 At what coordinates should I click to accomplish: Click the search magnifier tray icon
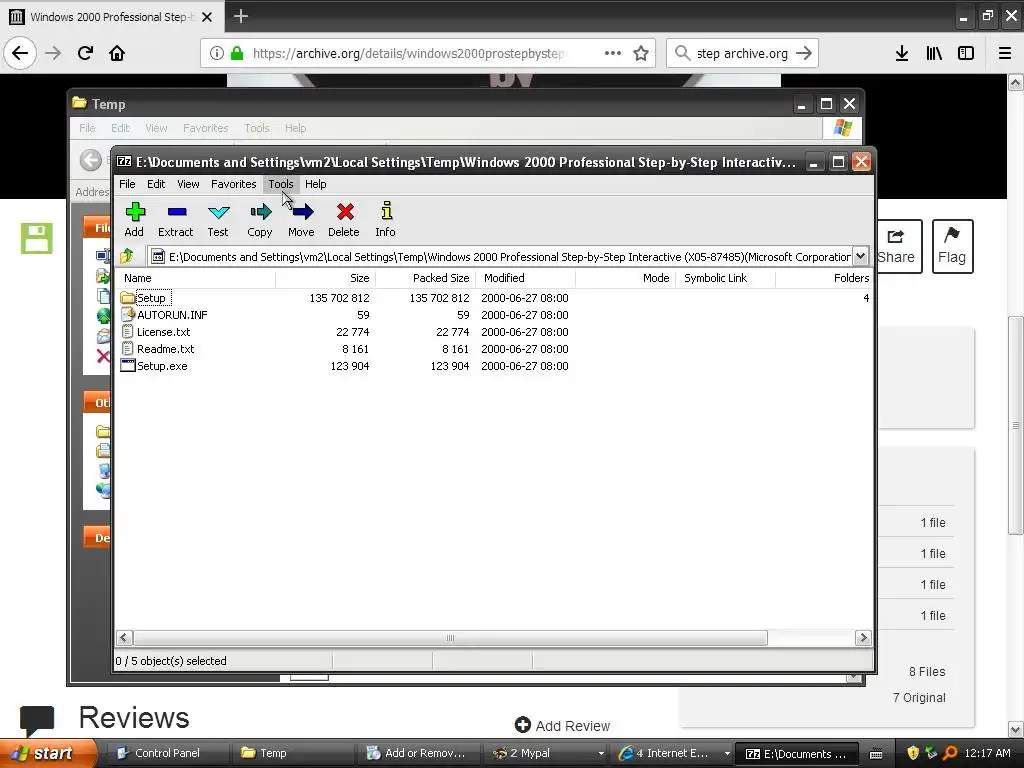[950, 753]
